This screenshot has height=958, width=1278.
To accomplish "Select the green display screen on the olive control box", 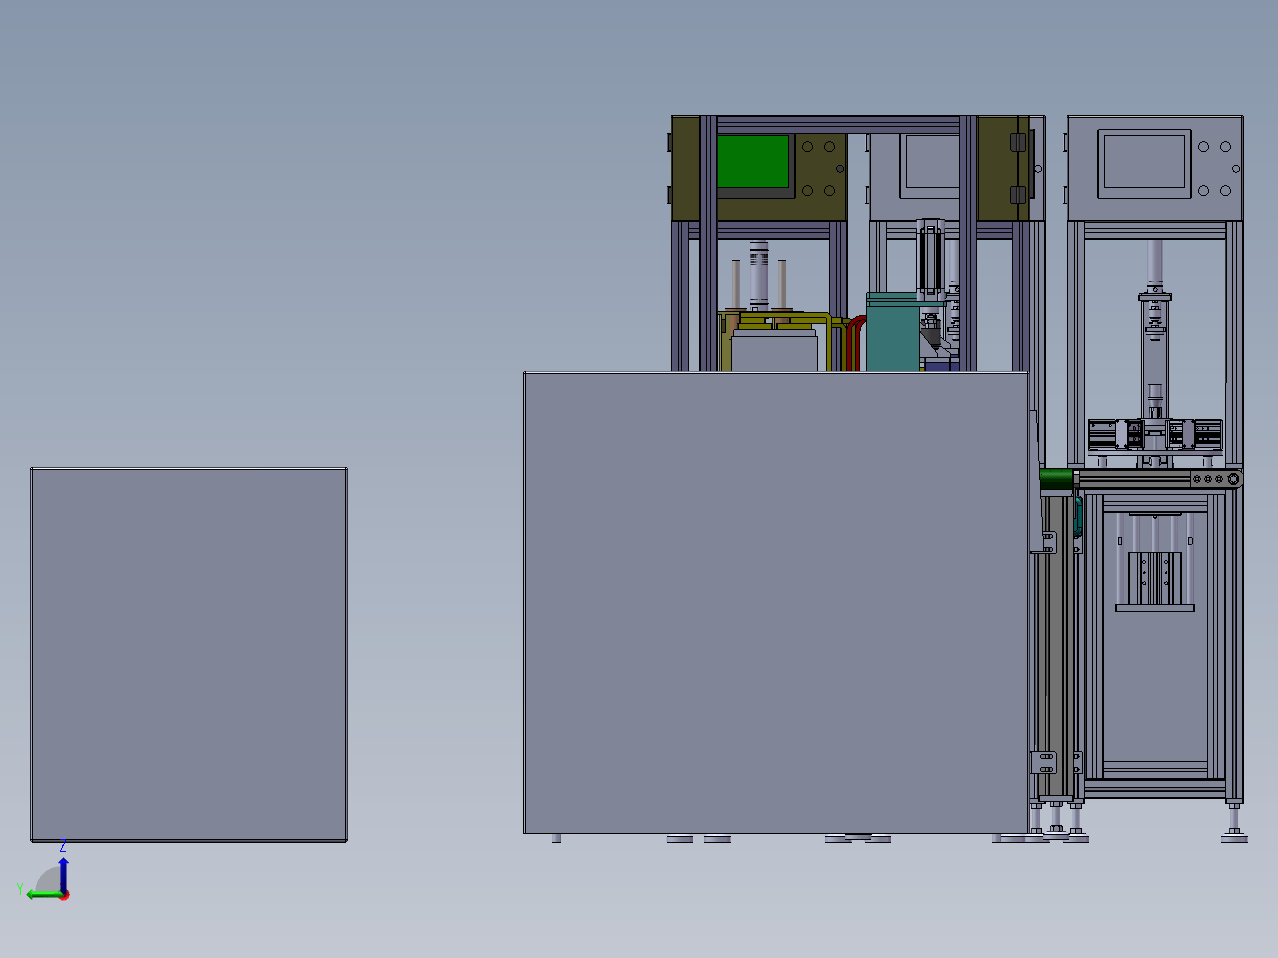I will 754,161.
